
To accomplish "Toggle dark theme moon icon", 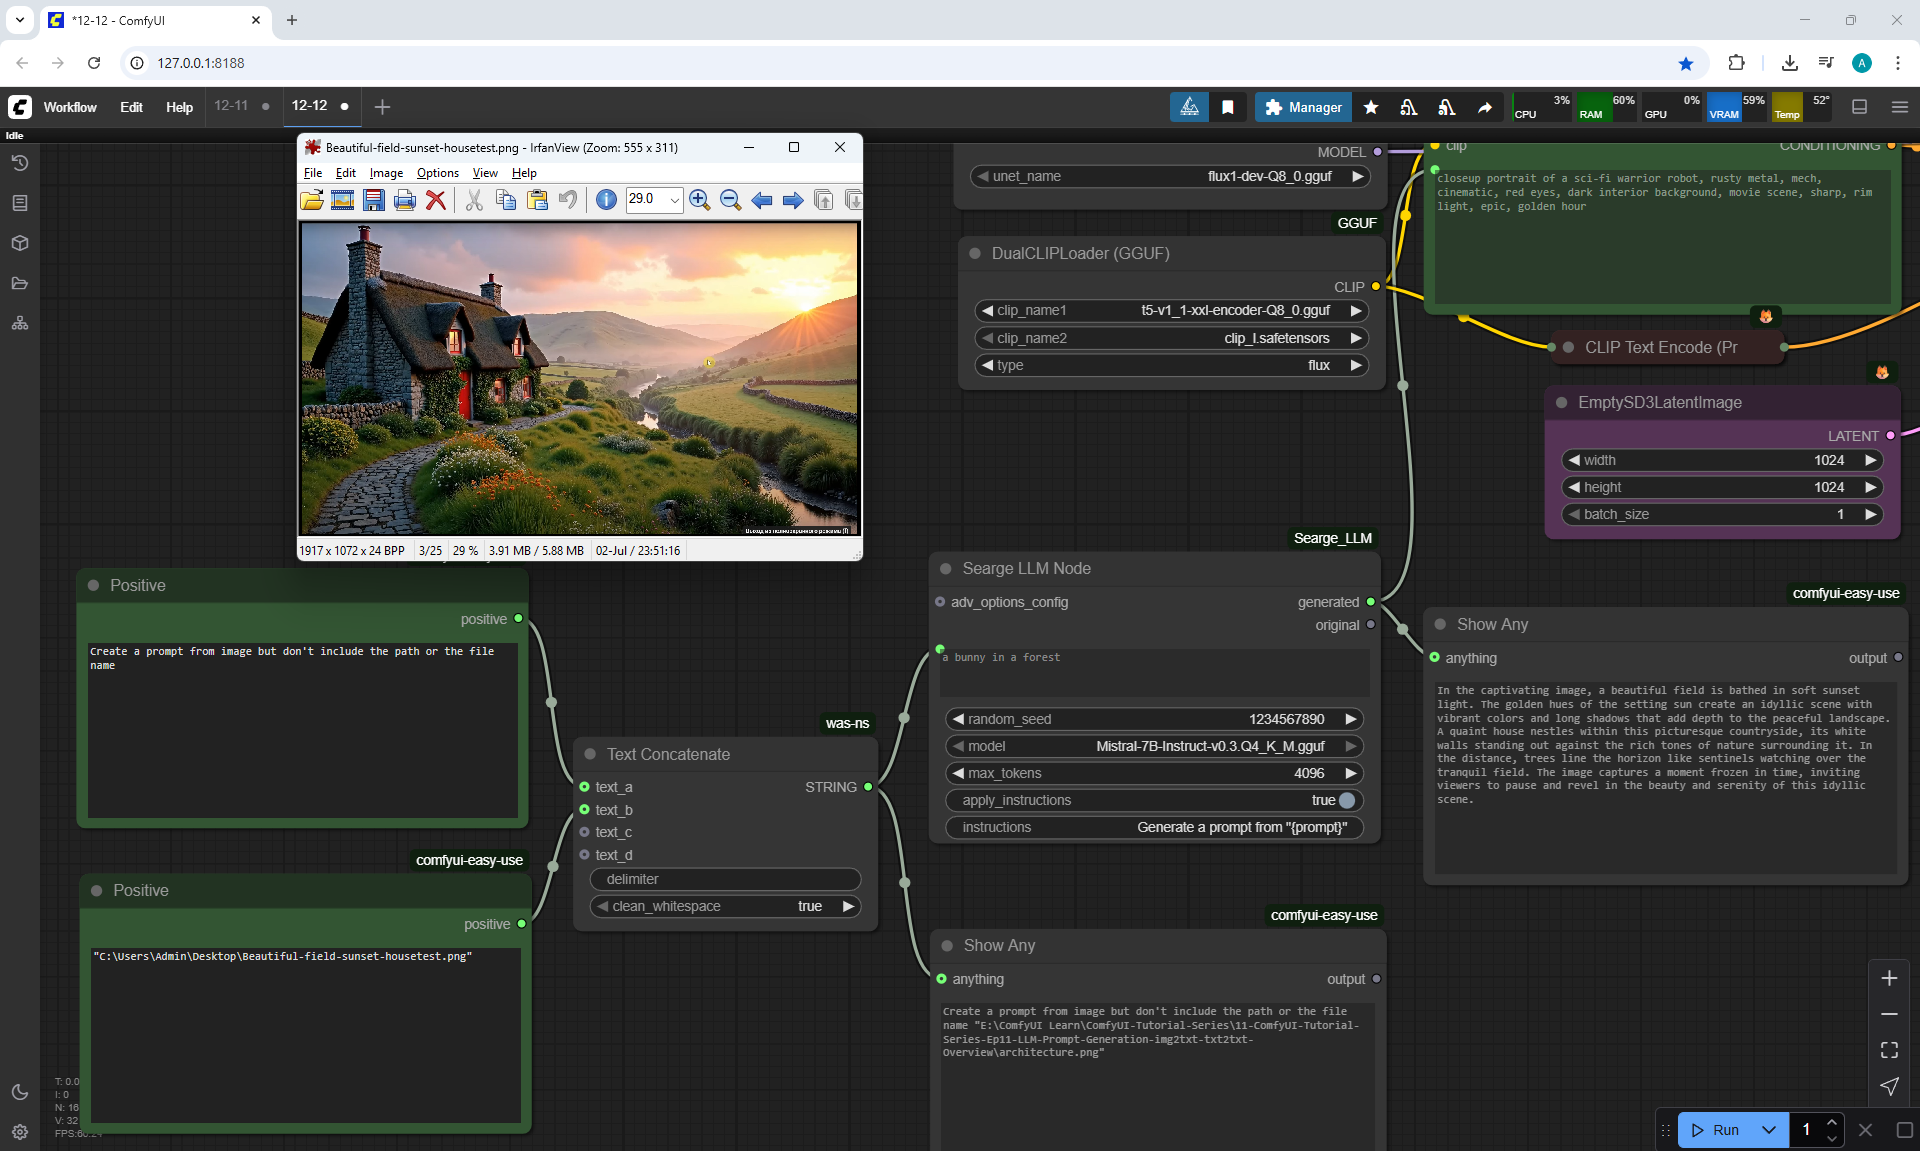I will tap(20, 1092).
